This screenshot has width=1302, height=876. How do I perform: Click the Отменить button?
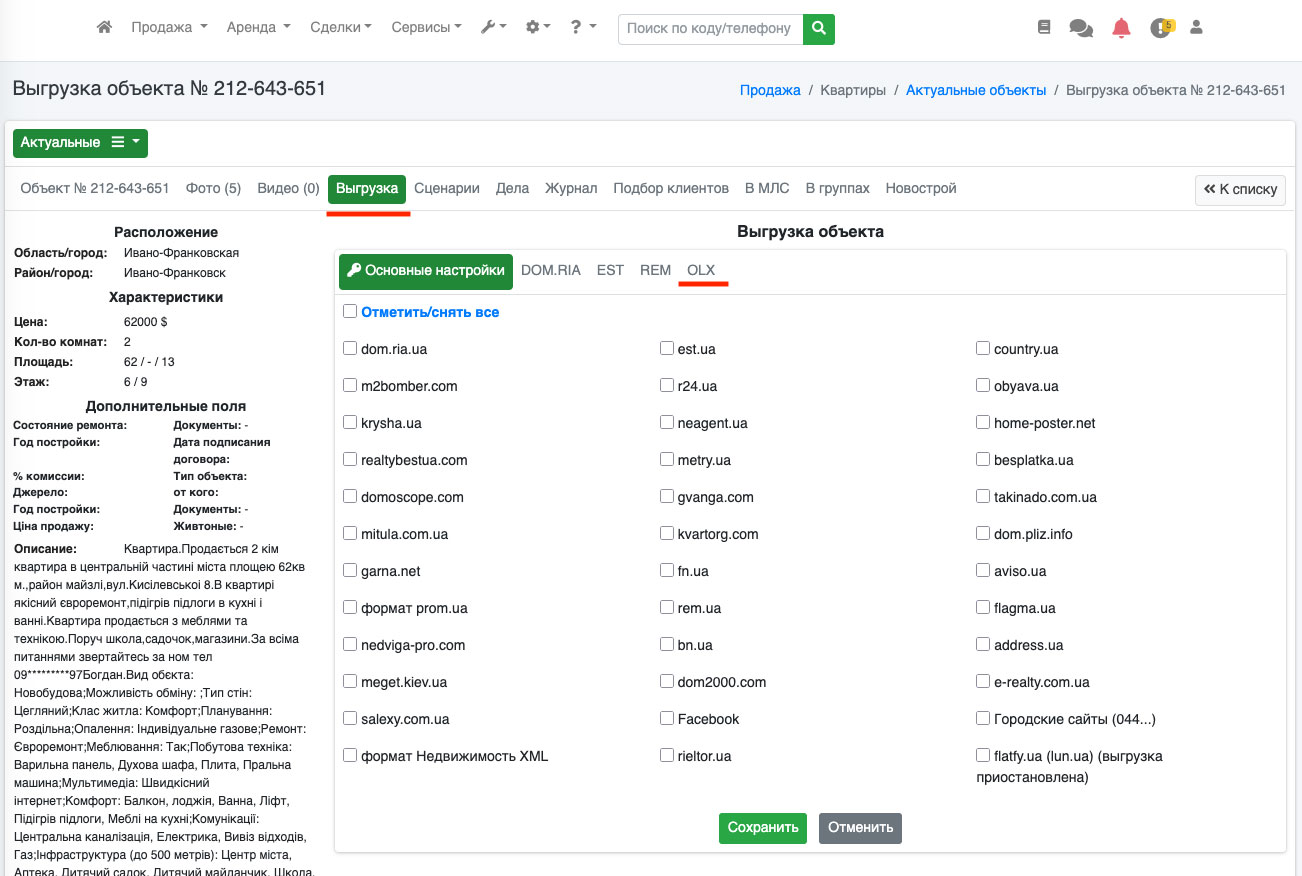click(x=860, y=828)
